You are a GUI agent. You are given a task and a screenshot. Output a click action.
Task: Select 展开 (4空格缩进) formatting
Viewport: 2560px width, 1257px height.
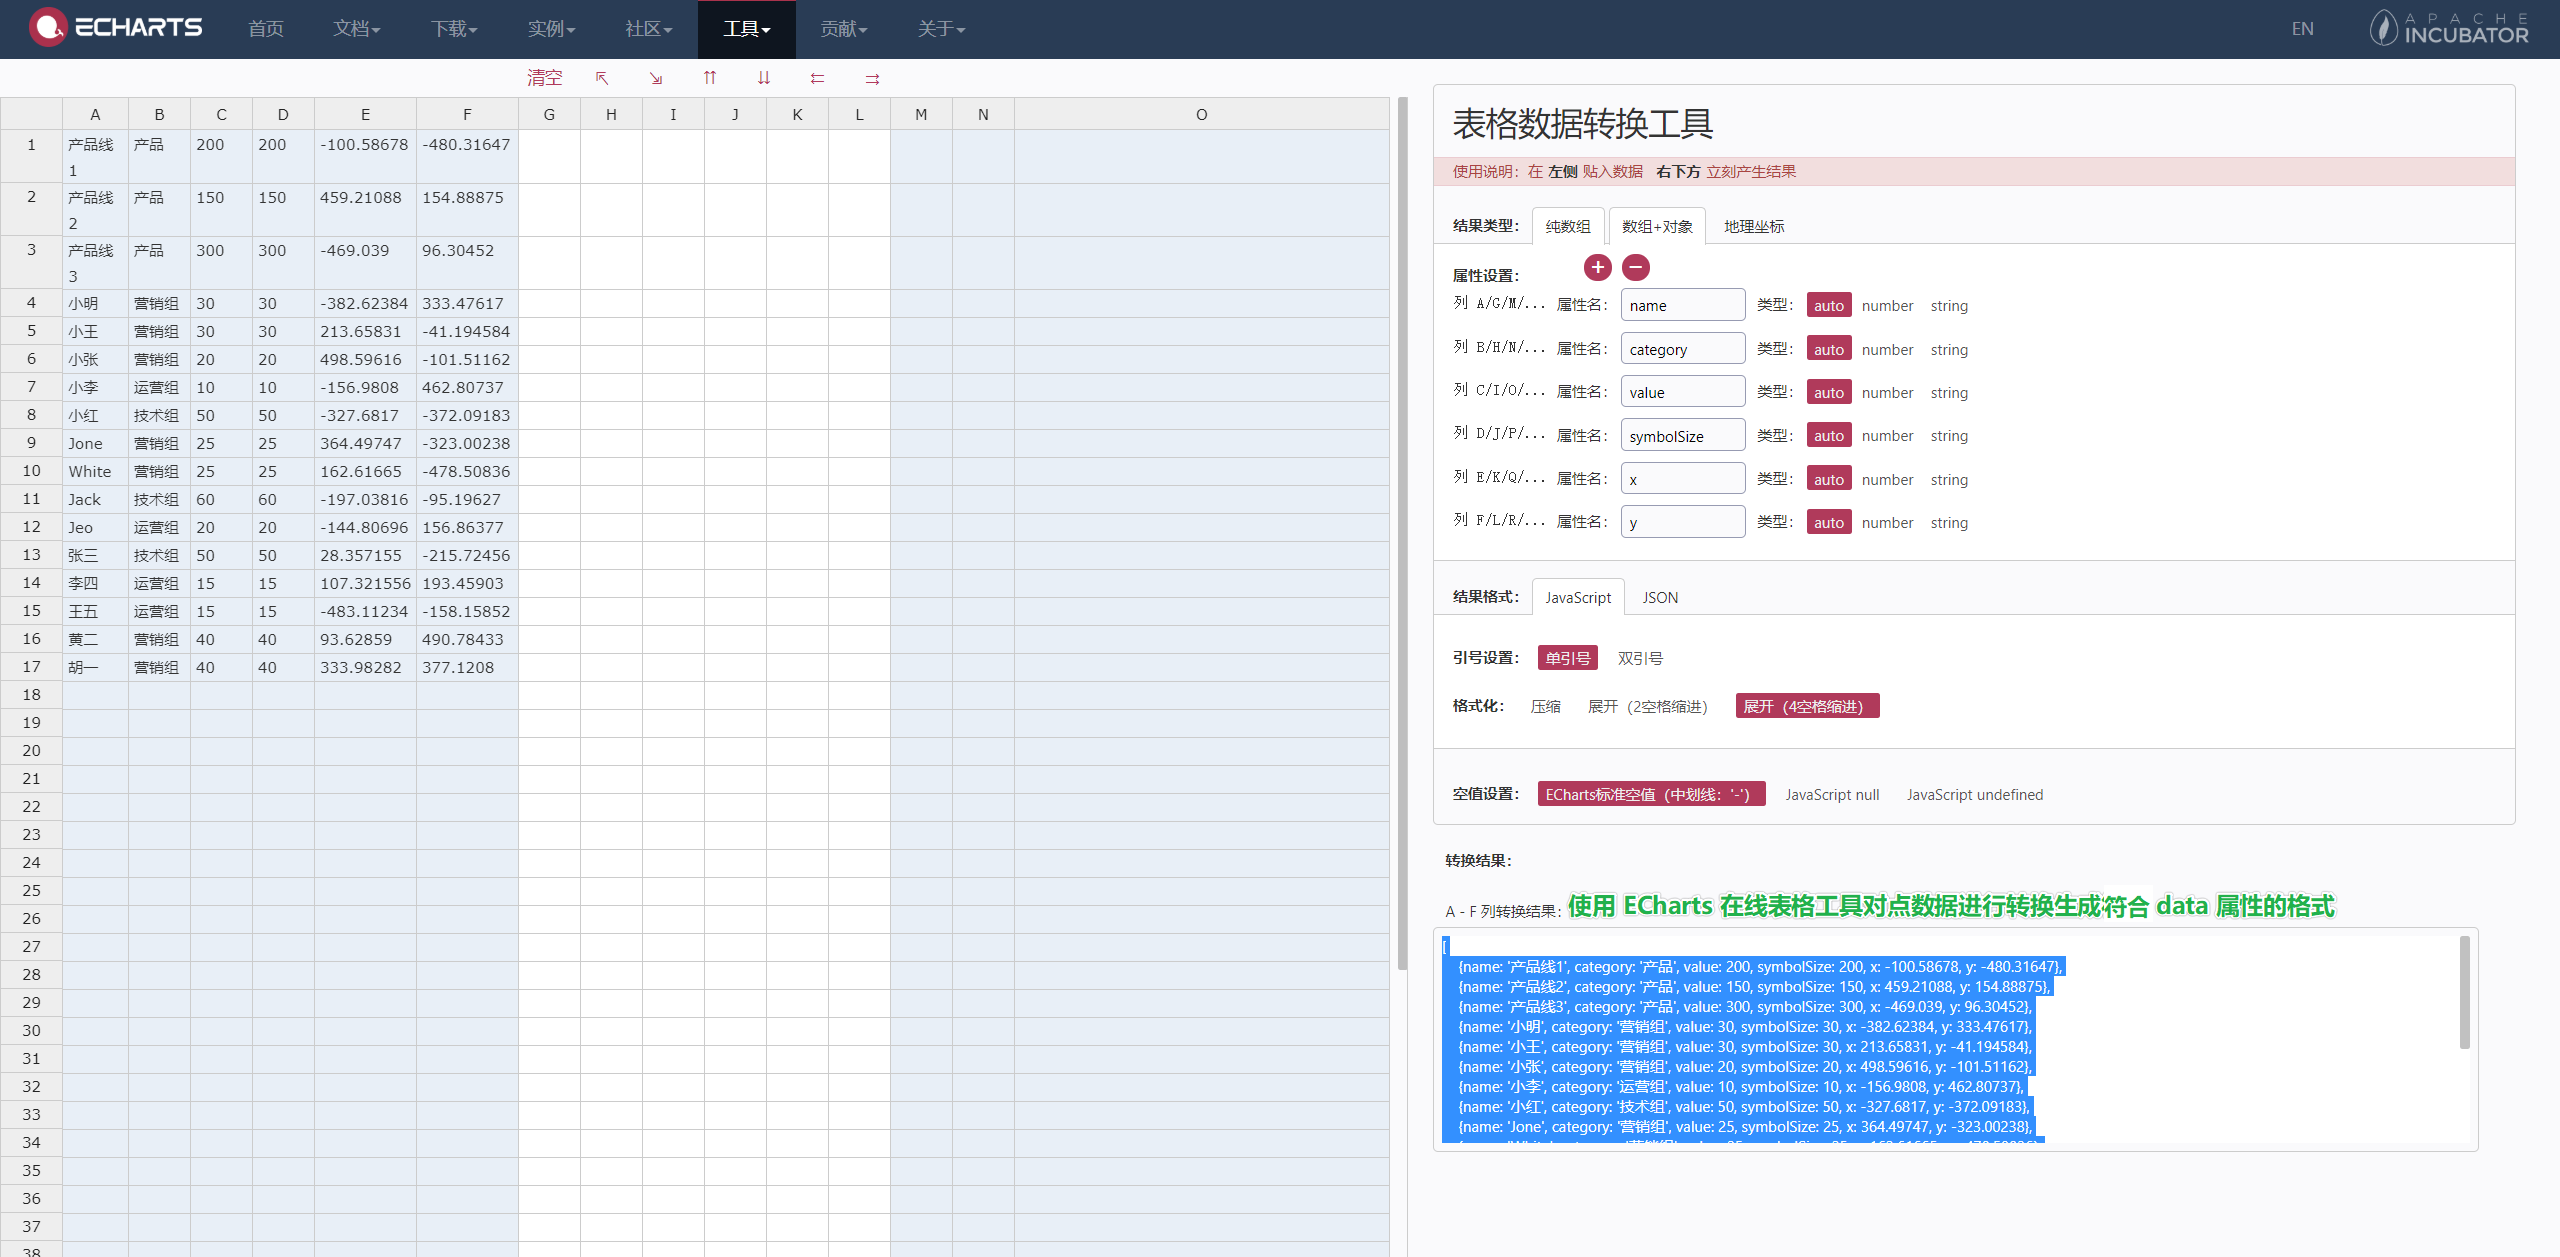click(1807, 706)
